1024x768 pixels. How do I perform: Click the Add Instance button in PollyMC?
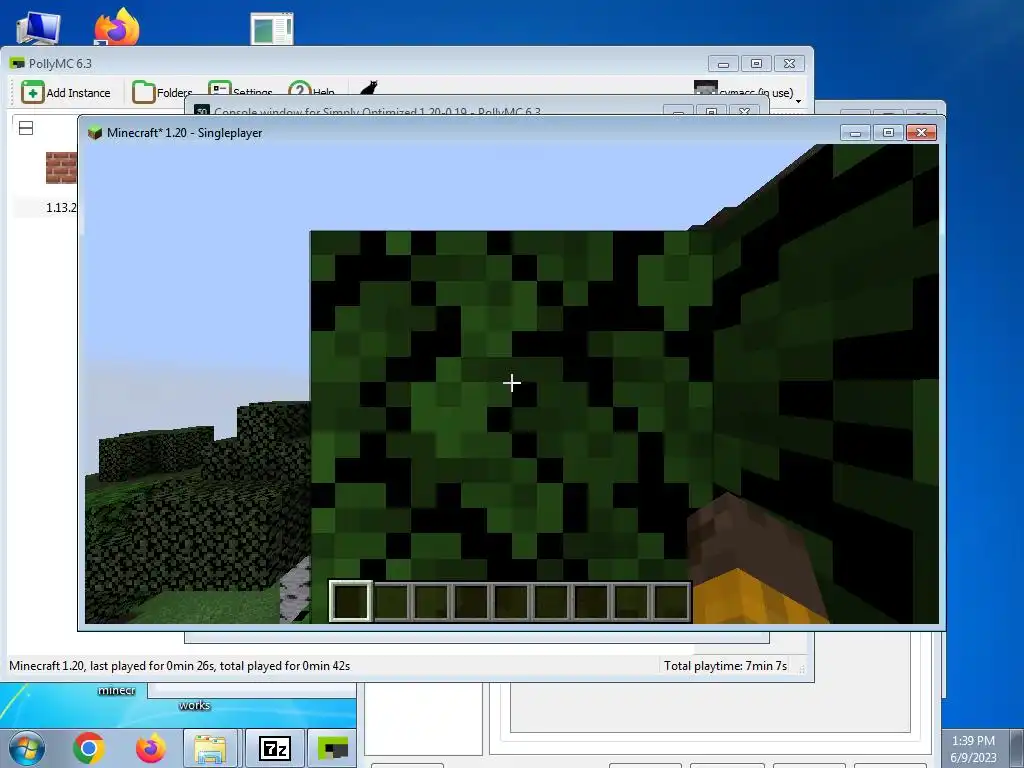click(x=66, y=92)
